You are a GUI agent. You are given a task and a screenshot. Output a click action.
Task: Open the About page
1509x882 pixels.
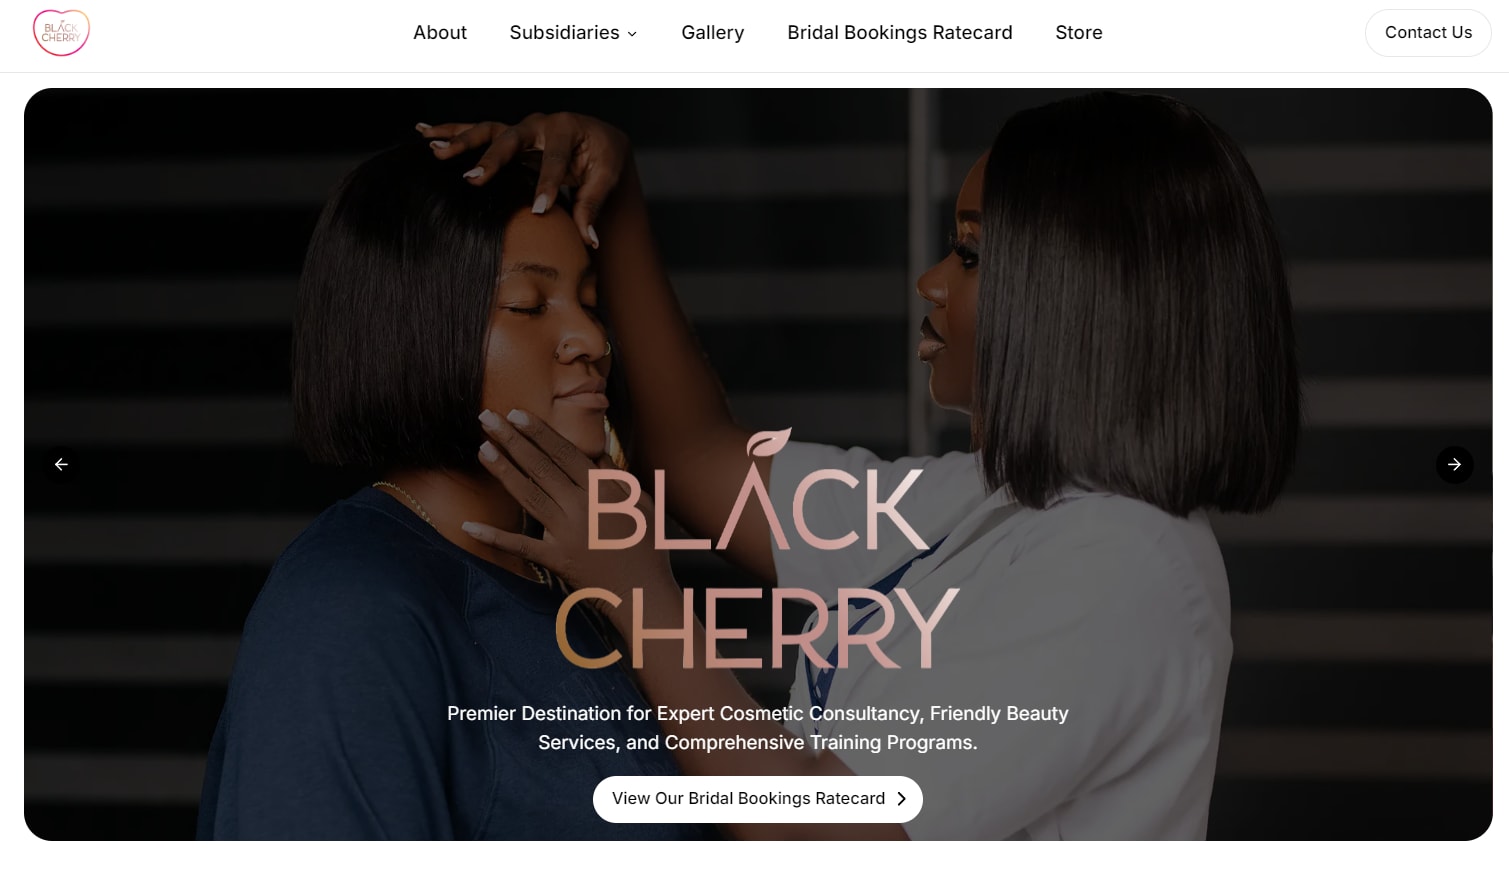click(x=440, y=33)
